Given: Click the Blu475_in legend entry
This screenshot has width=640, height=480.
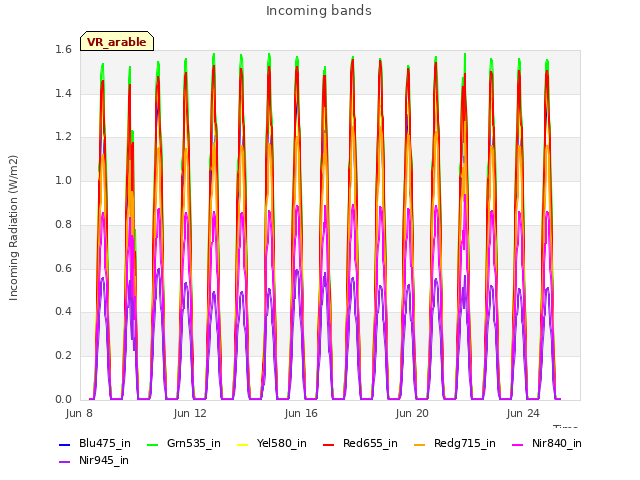Looking at the screenshot, I should pos(95,444).
